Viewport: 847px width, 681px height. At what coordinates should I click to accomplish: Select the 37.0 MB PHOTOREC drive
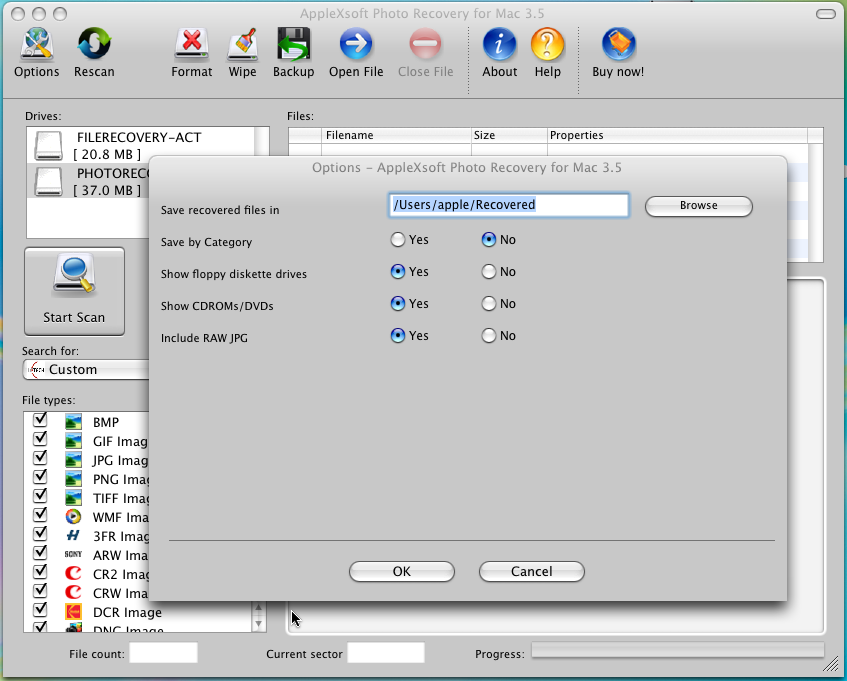[88, 181]
